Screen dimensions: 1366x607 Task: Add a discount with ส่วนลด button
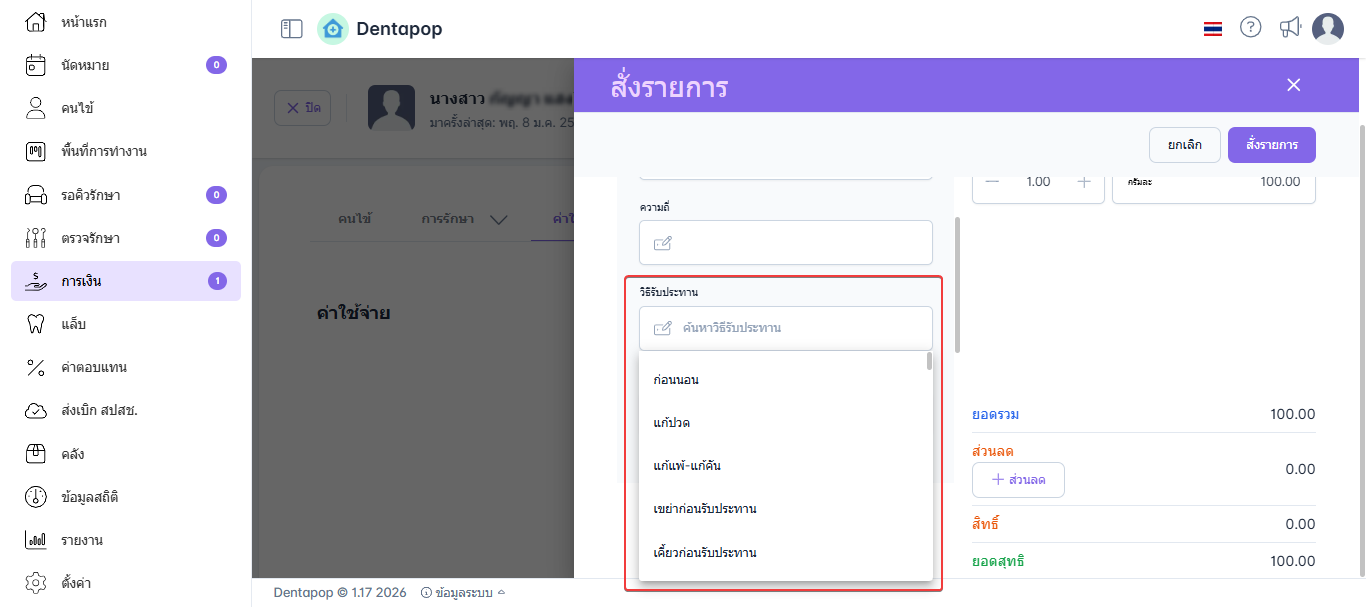point(1018,480)
